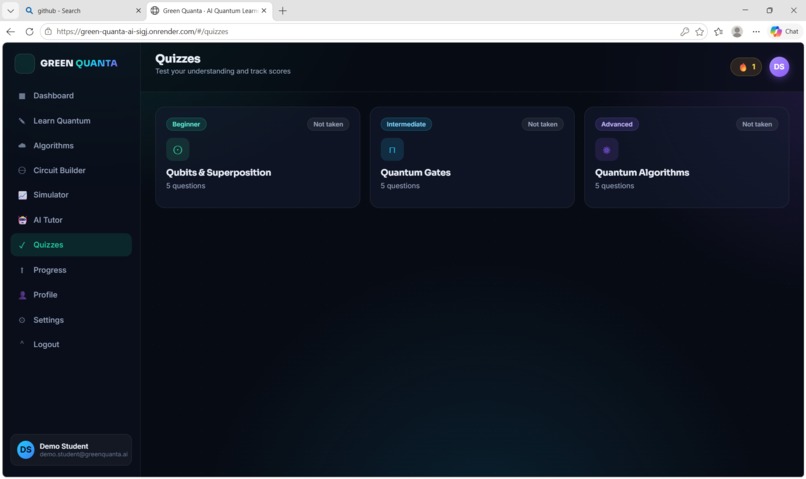This screenshot has height=479, width=806.
Task: Click the Quizzes checkmark icon
Action: point(22,245)
